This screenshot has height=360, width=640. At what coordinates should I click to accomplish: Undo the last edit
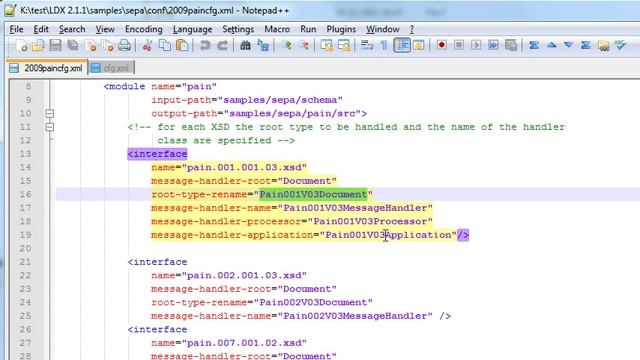pyautogui.click(x=205, y=45)
